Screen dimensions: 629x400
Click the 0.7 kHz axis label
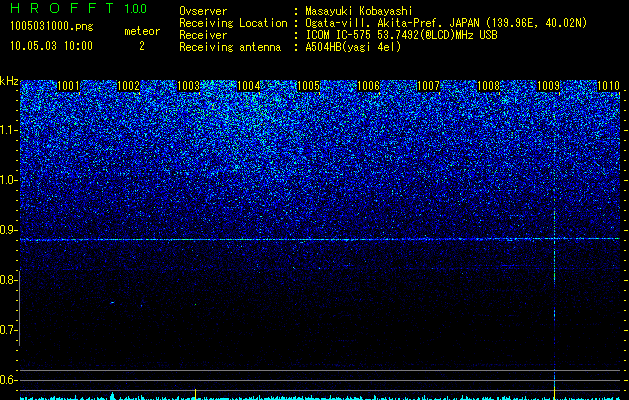[x=9, y=330]
